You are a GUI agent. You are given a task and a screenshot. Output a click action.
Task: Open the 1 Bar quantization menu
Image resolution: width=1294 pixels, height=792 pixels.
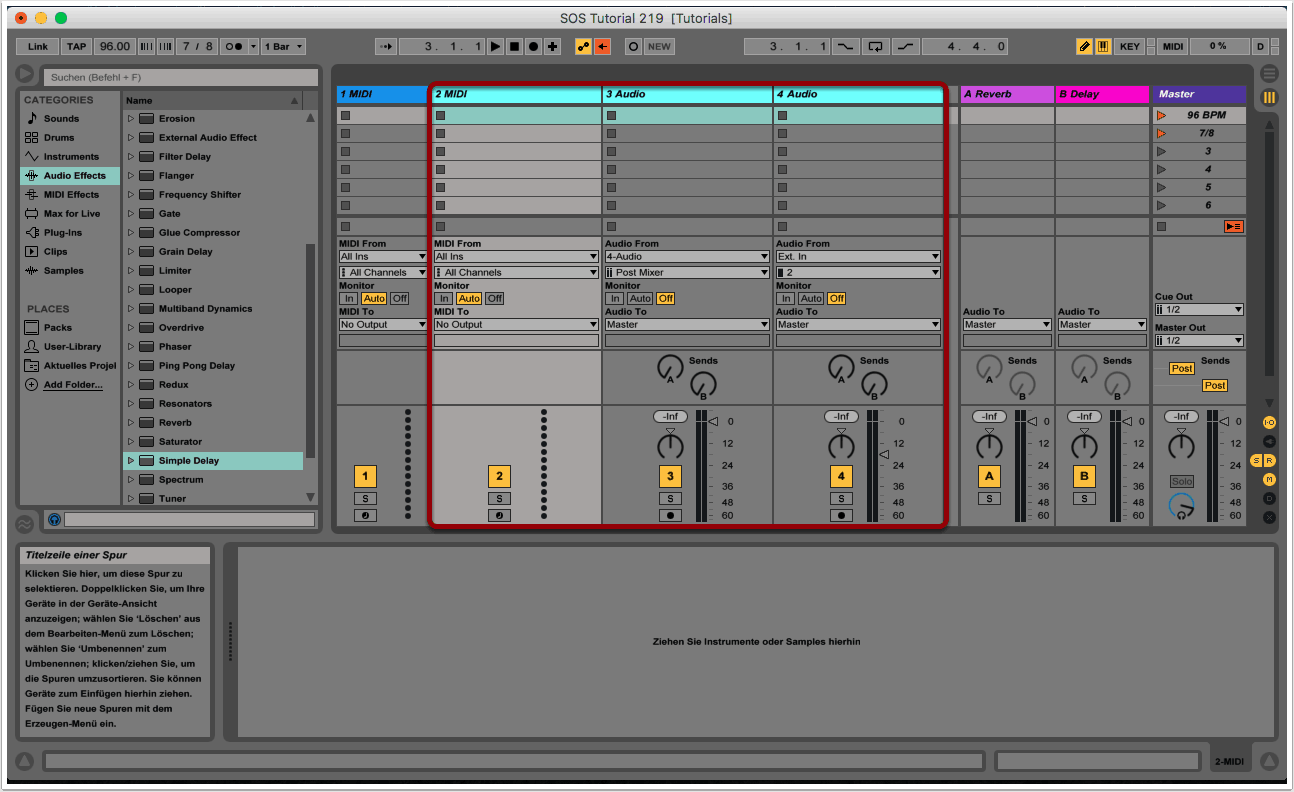click(x=284, y=47)
